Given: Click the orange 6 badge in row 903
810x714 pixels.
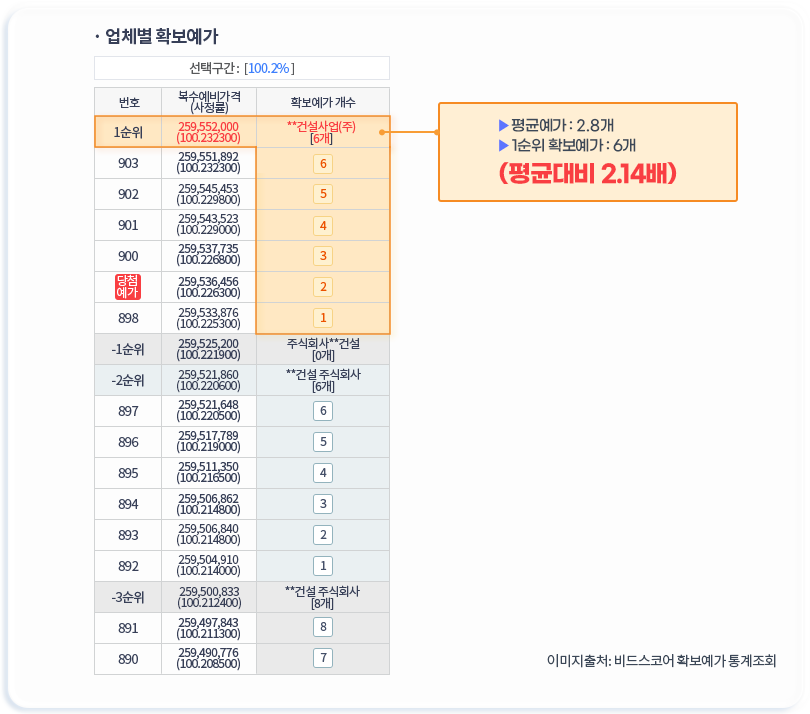Looking at the screenshot, I should click(323, 164).
